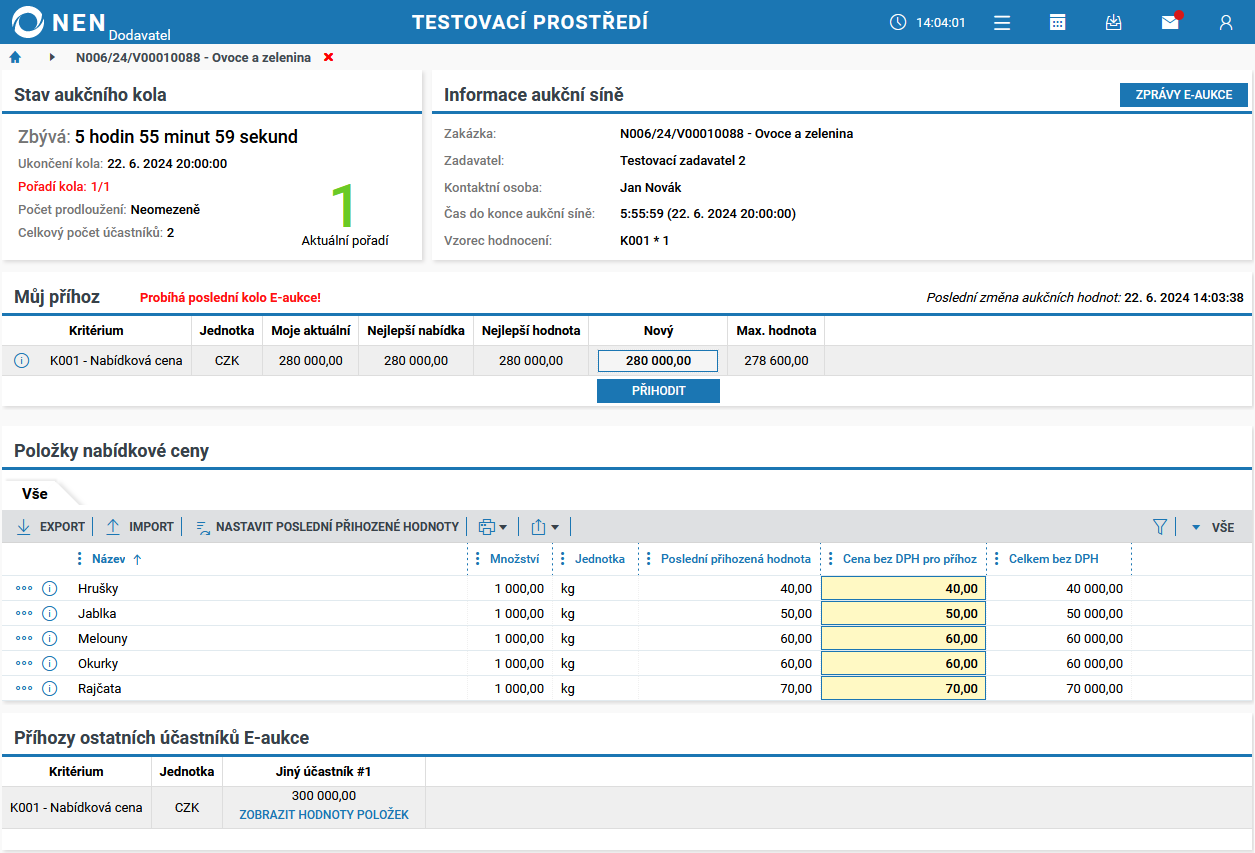Screen dimensions: 1255x853
Task: Open three-dots menu for Okurky row
Action: point(24,663)
